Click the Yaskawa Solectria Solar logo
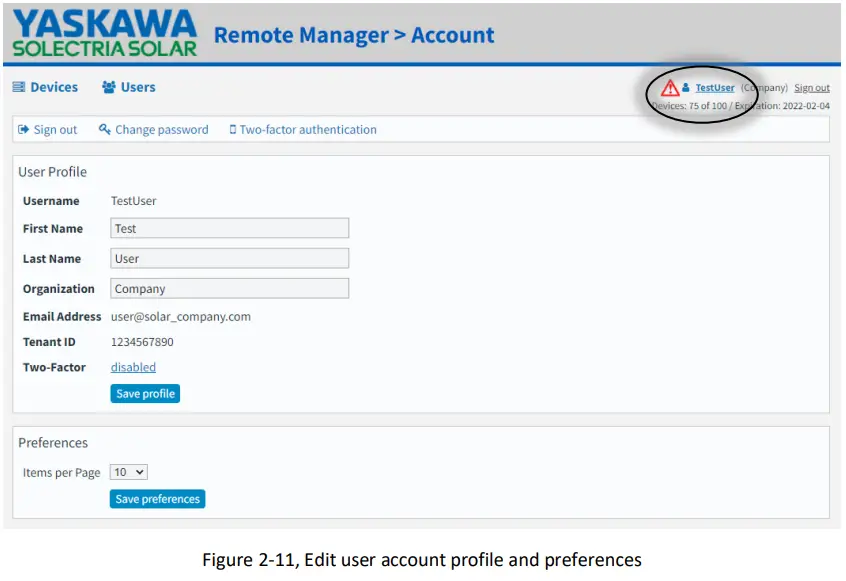 (x=105, y=33)
